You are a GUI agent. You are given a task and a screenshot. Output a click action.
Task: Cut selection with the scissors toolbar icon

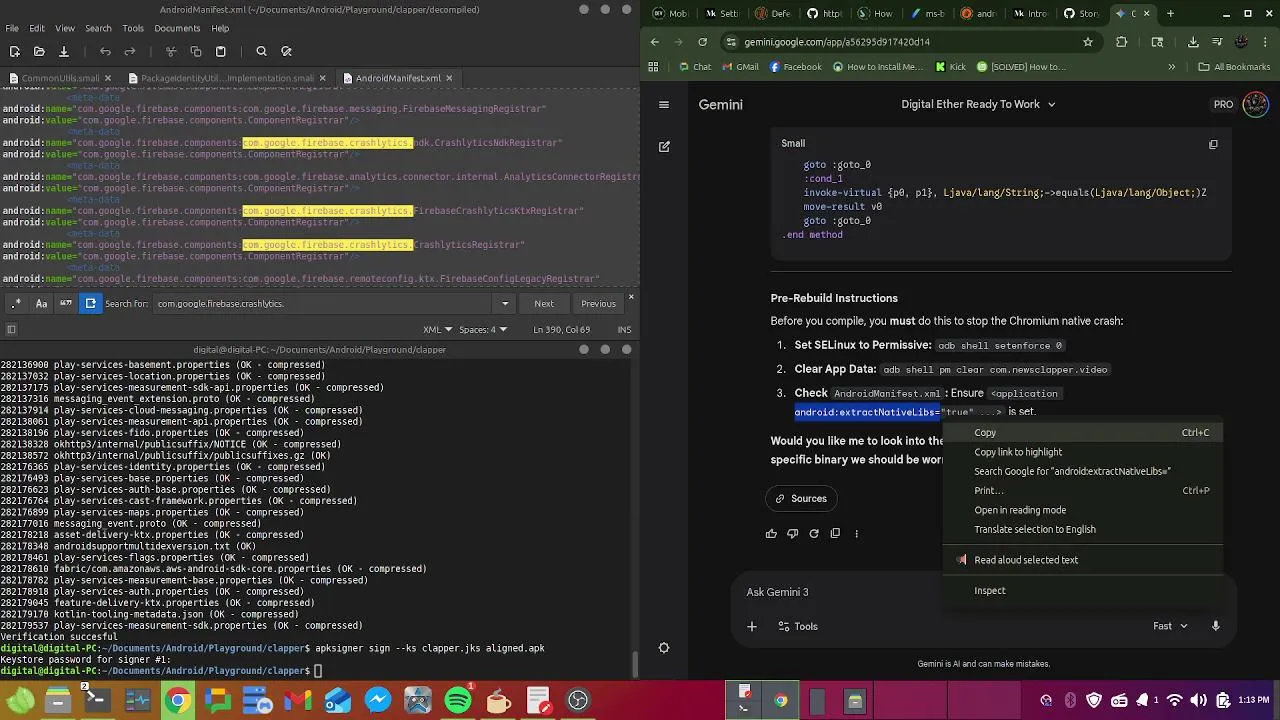[171, 51]
